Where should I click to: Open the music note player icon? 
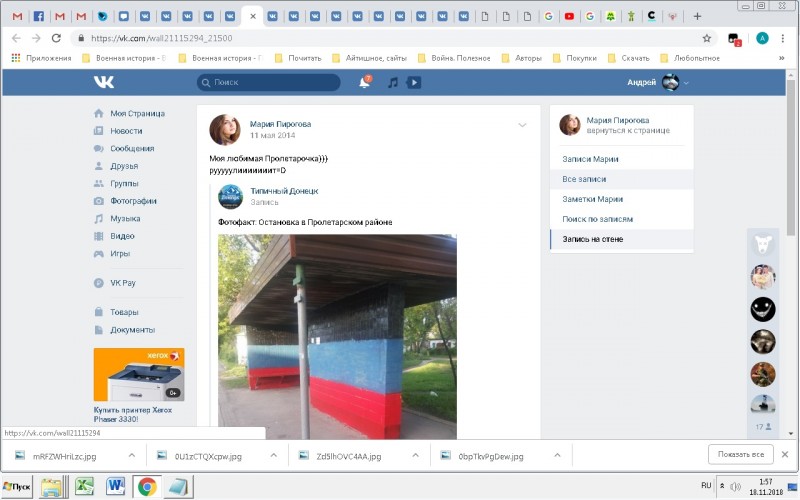coord(393,82)
